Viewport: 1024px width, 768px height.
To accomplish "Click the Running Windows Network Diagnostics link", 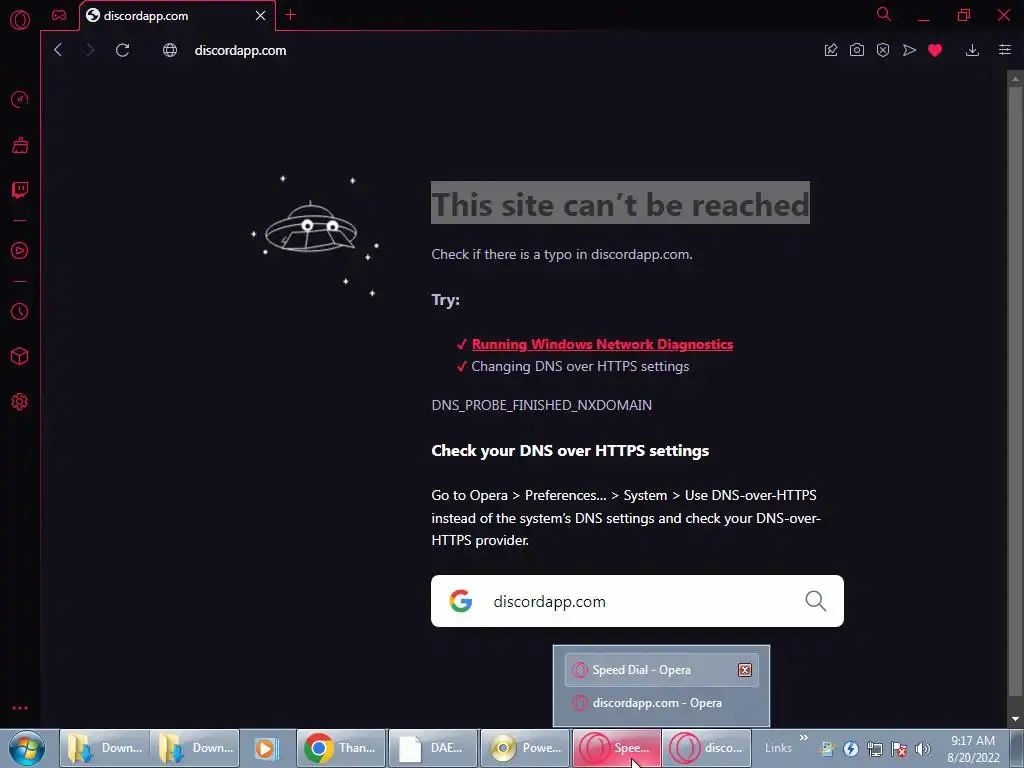I will pyautogui.click(x=602, y=344).
